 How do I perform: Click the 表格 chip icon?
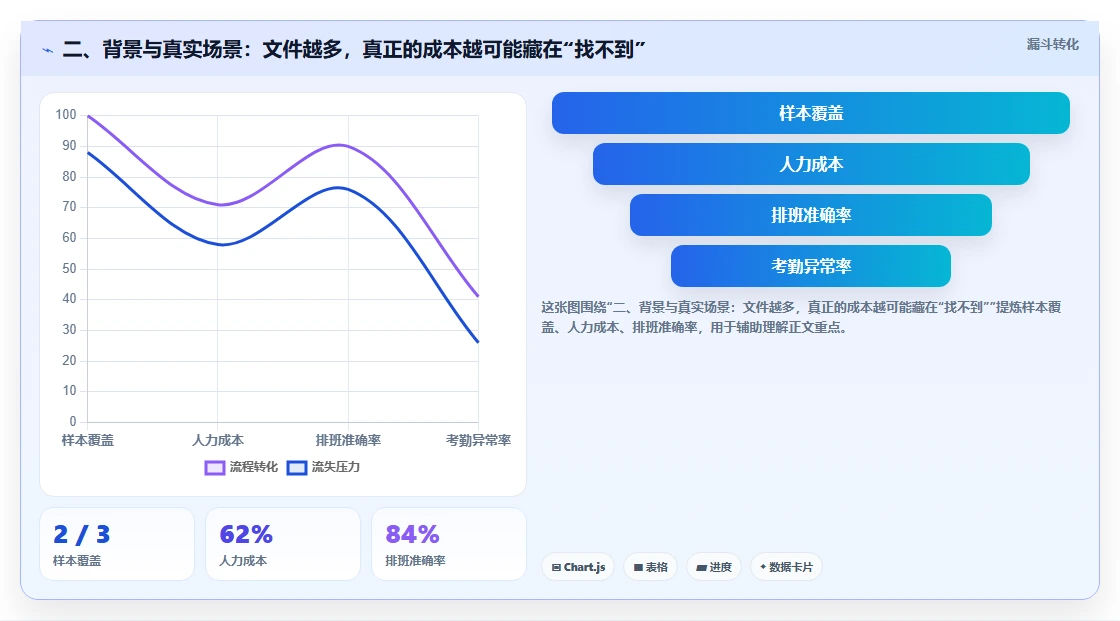(x=639, y=567)
